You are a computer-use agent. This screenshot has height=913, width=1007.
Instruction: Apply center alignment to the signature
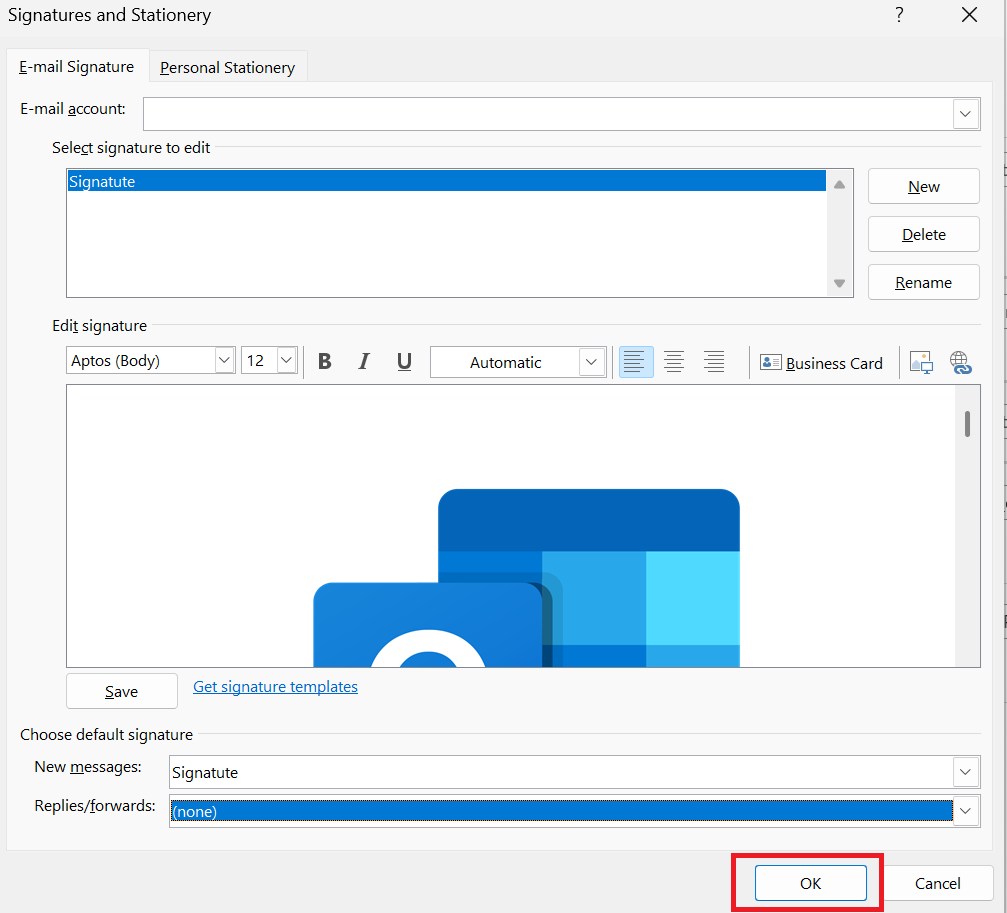[x=674, y=362]
